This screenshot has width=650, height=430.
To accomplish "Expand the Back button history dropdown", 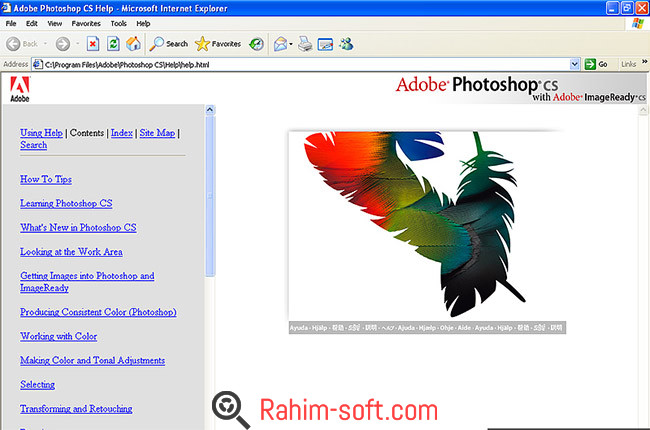I will tap(45, 44).
